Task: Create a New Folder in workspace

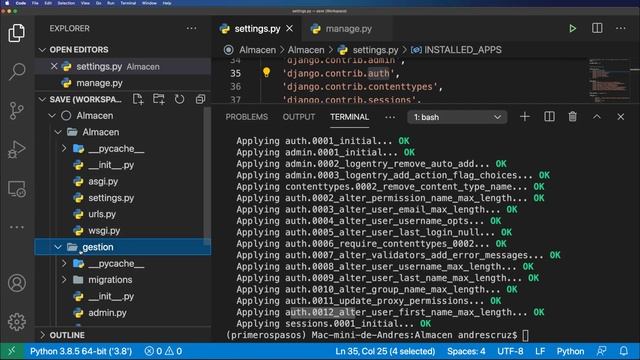Action: tap(159, 99)
